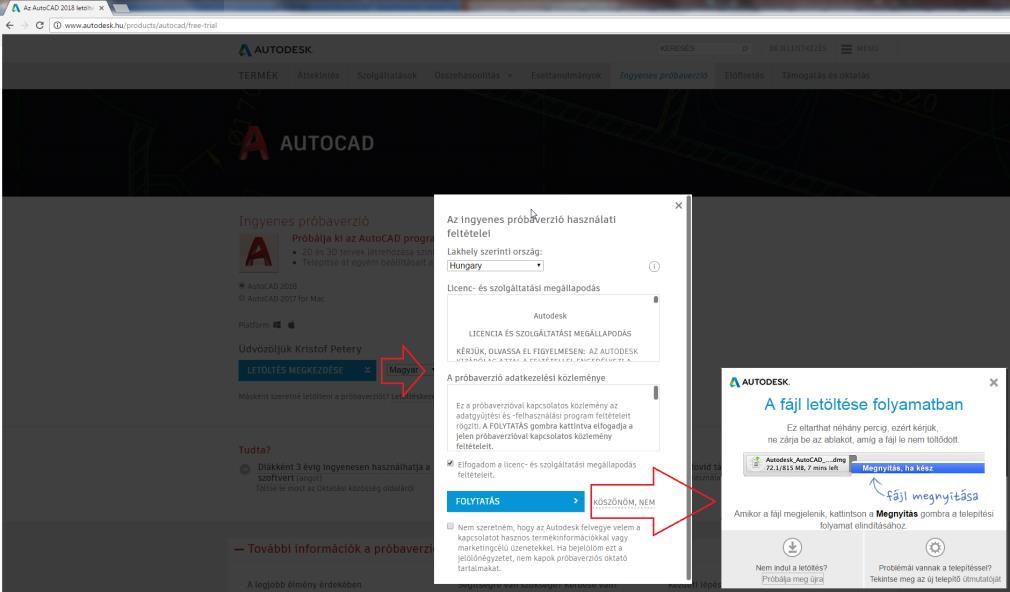The height and width of the screenshot is (592, 1010).
Task: Click the search magnifier icon in header
Action: click(745, 48)
